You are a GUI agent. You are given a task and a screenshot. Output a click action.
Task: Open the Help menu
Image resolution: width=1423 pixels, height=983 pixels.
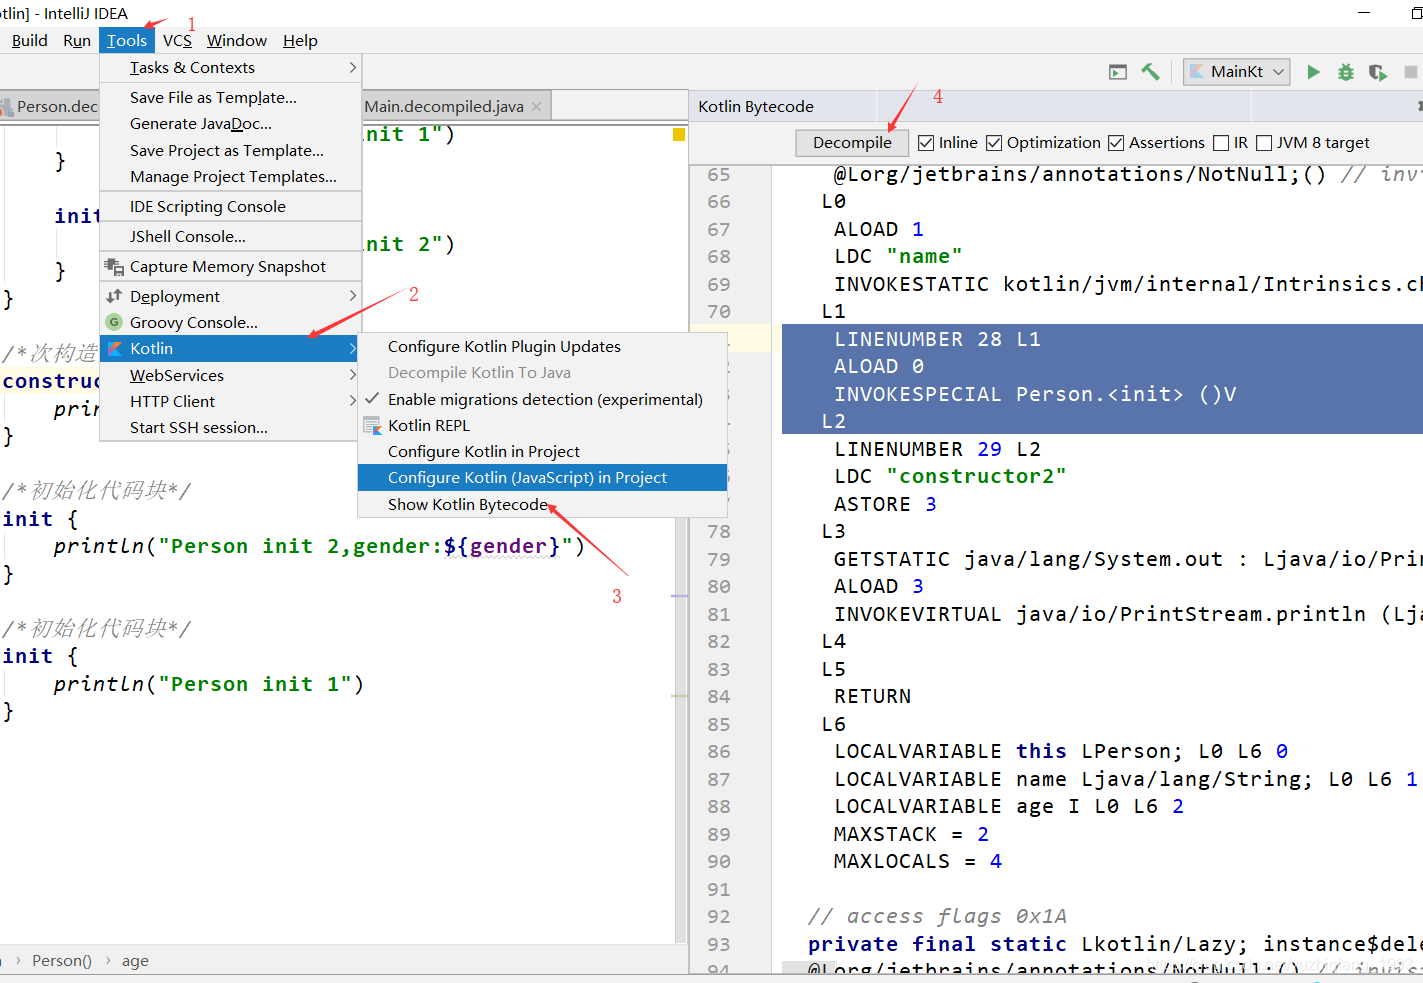pyautogui.click(x=300, y=40)
